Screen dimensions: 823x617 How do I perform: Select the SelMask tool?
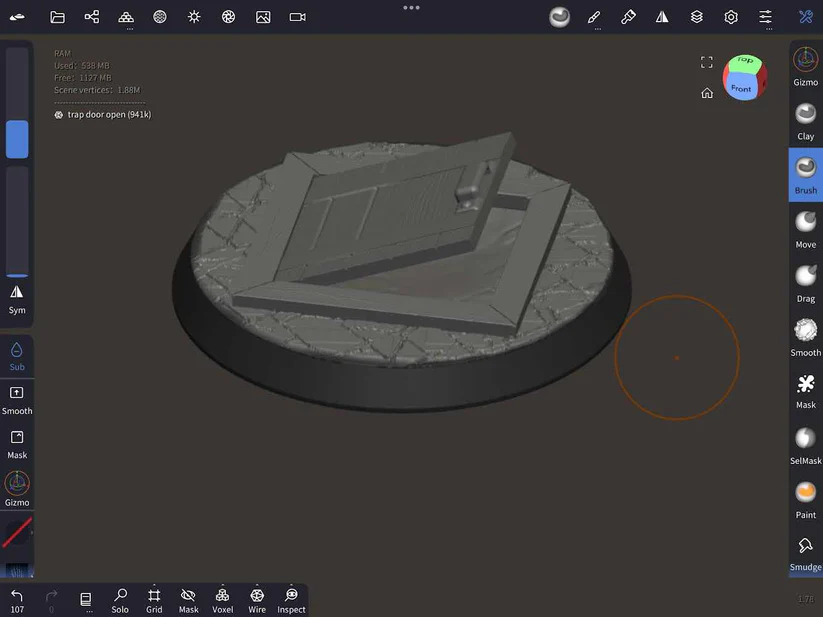tap(806, 446)
